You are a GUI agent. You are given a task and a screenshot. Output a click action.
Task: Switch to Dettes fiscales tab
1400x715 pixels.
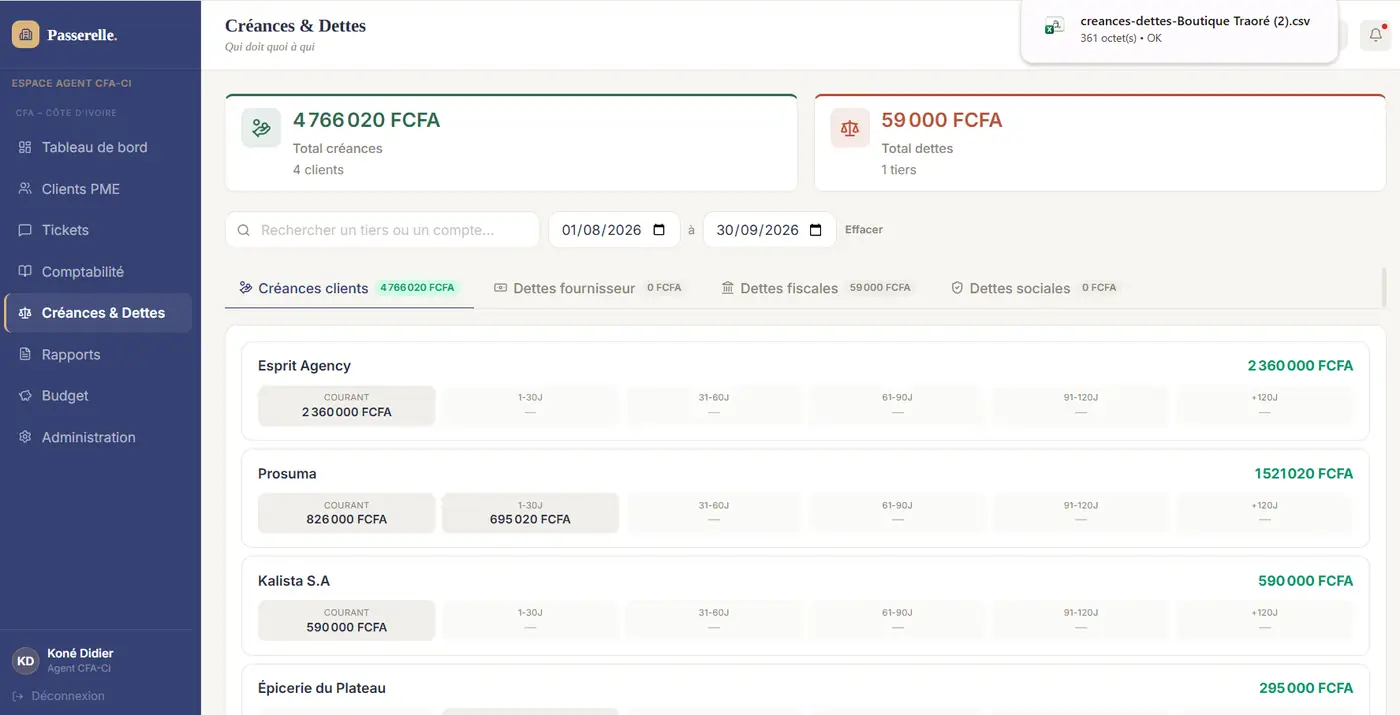[x=817, y=288]
